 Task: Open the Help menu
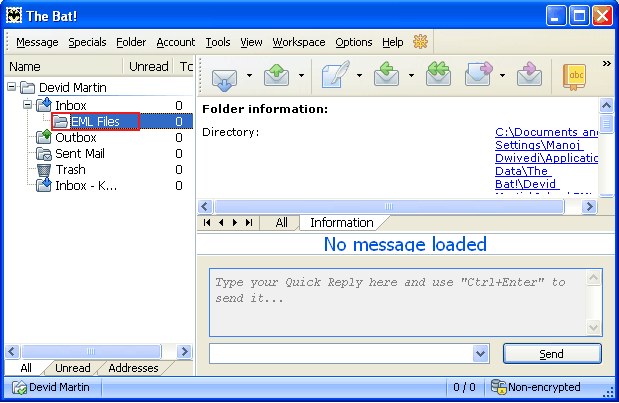[393, 42]
